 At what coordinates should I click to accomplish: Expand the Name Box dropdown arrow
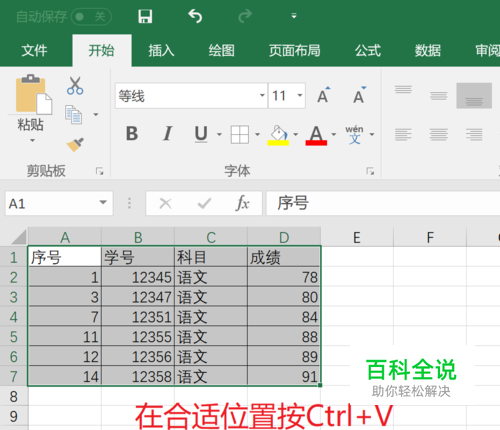click(x=103, y=203)
